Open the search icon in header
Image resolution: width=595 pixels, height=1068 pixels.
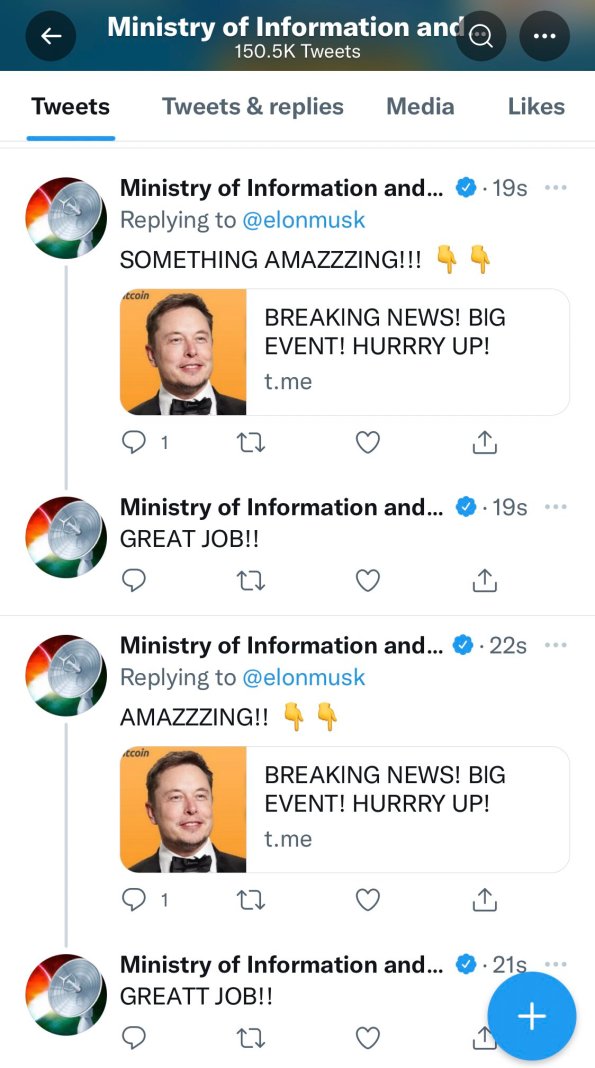pyautogui.click(x=481, y=36)
